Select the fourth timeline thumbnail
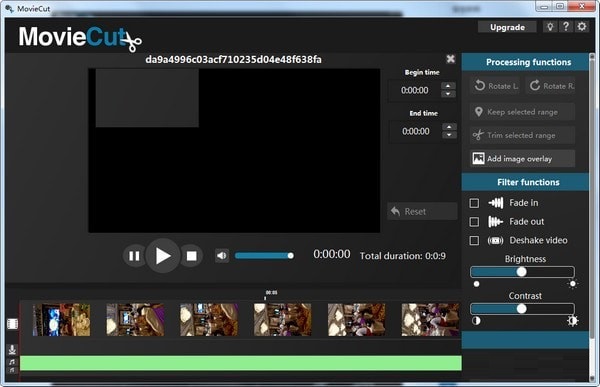Image resolution: width=600 pixels, height=387 pixels. (x=283, y=320)
